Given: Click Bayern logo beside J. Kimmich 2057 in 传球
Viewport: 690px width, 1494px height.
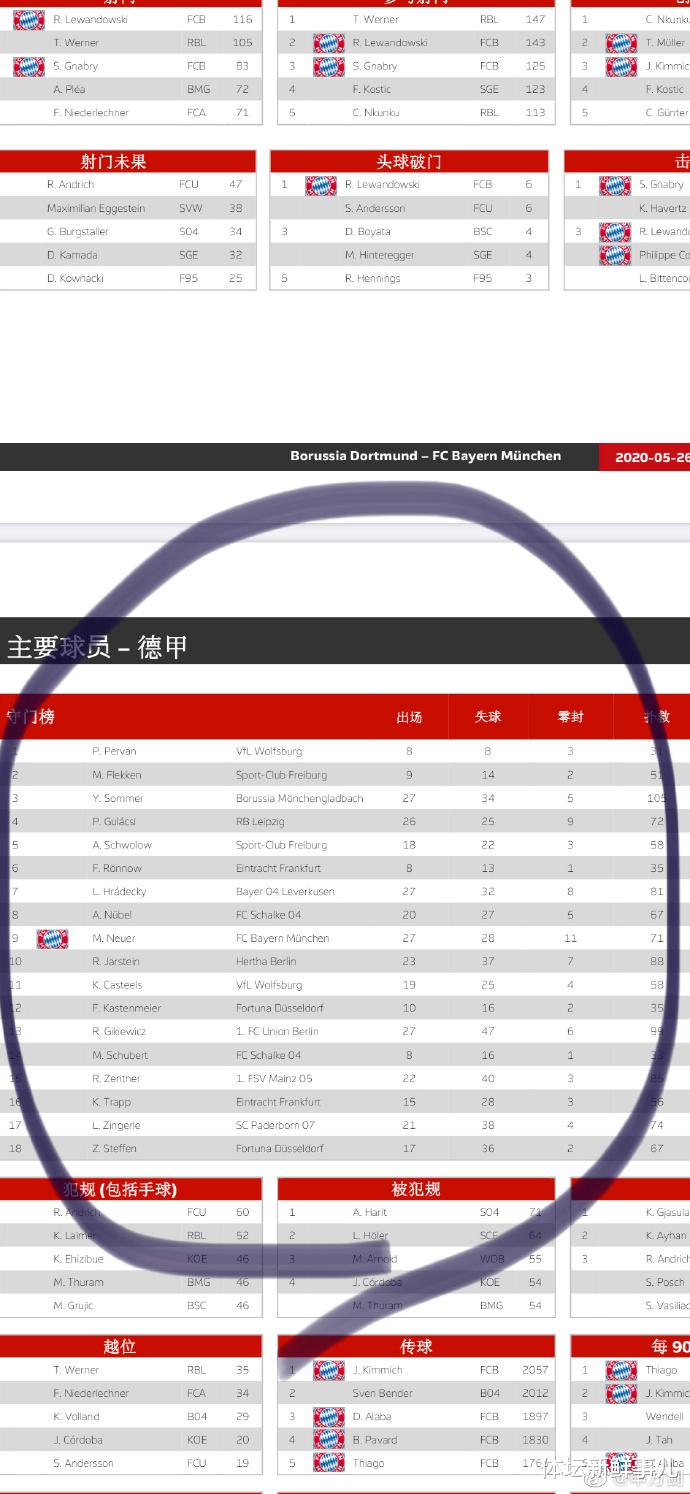Looking at the screenshot, I should [329, 1370].
